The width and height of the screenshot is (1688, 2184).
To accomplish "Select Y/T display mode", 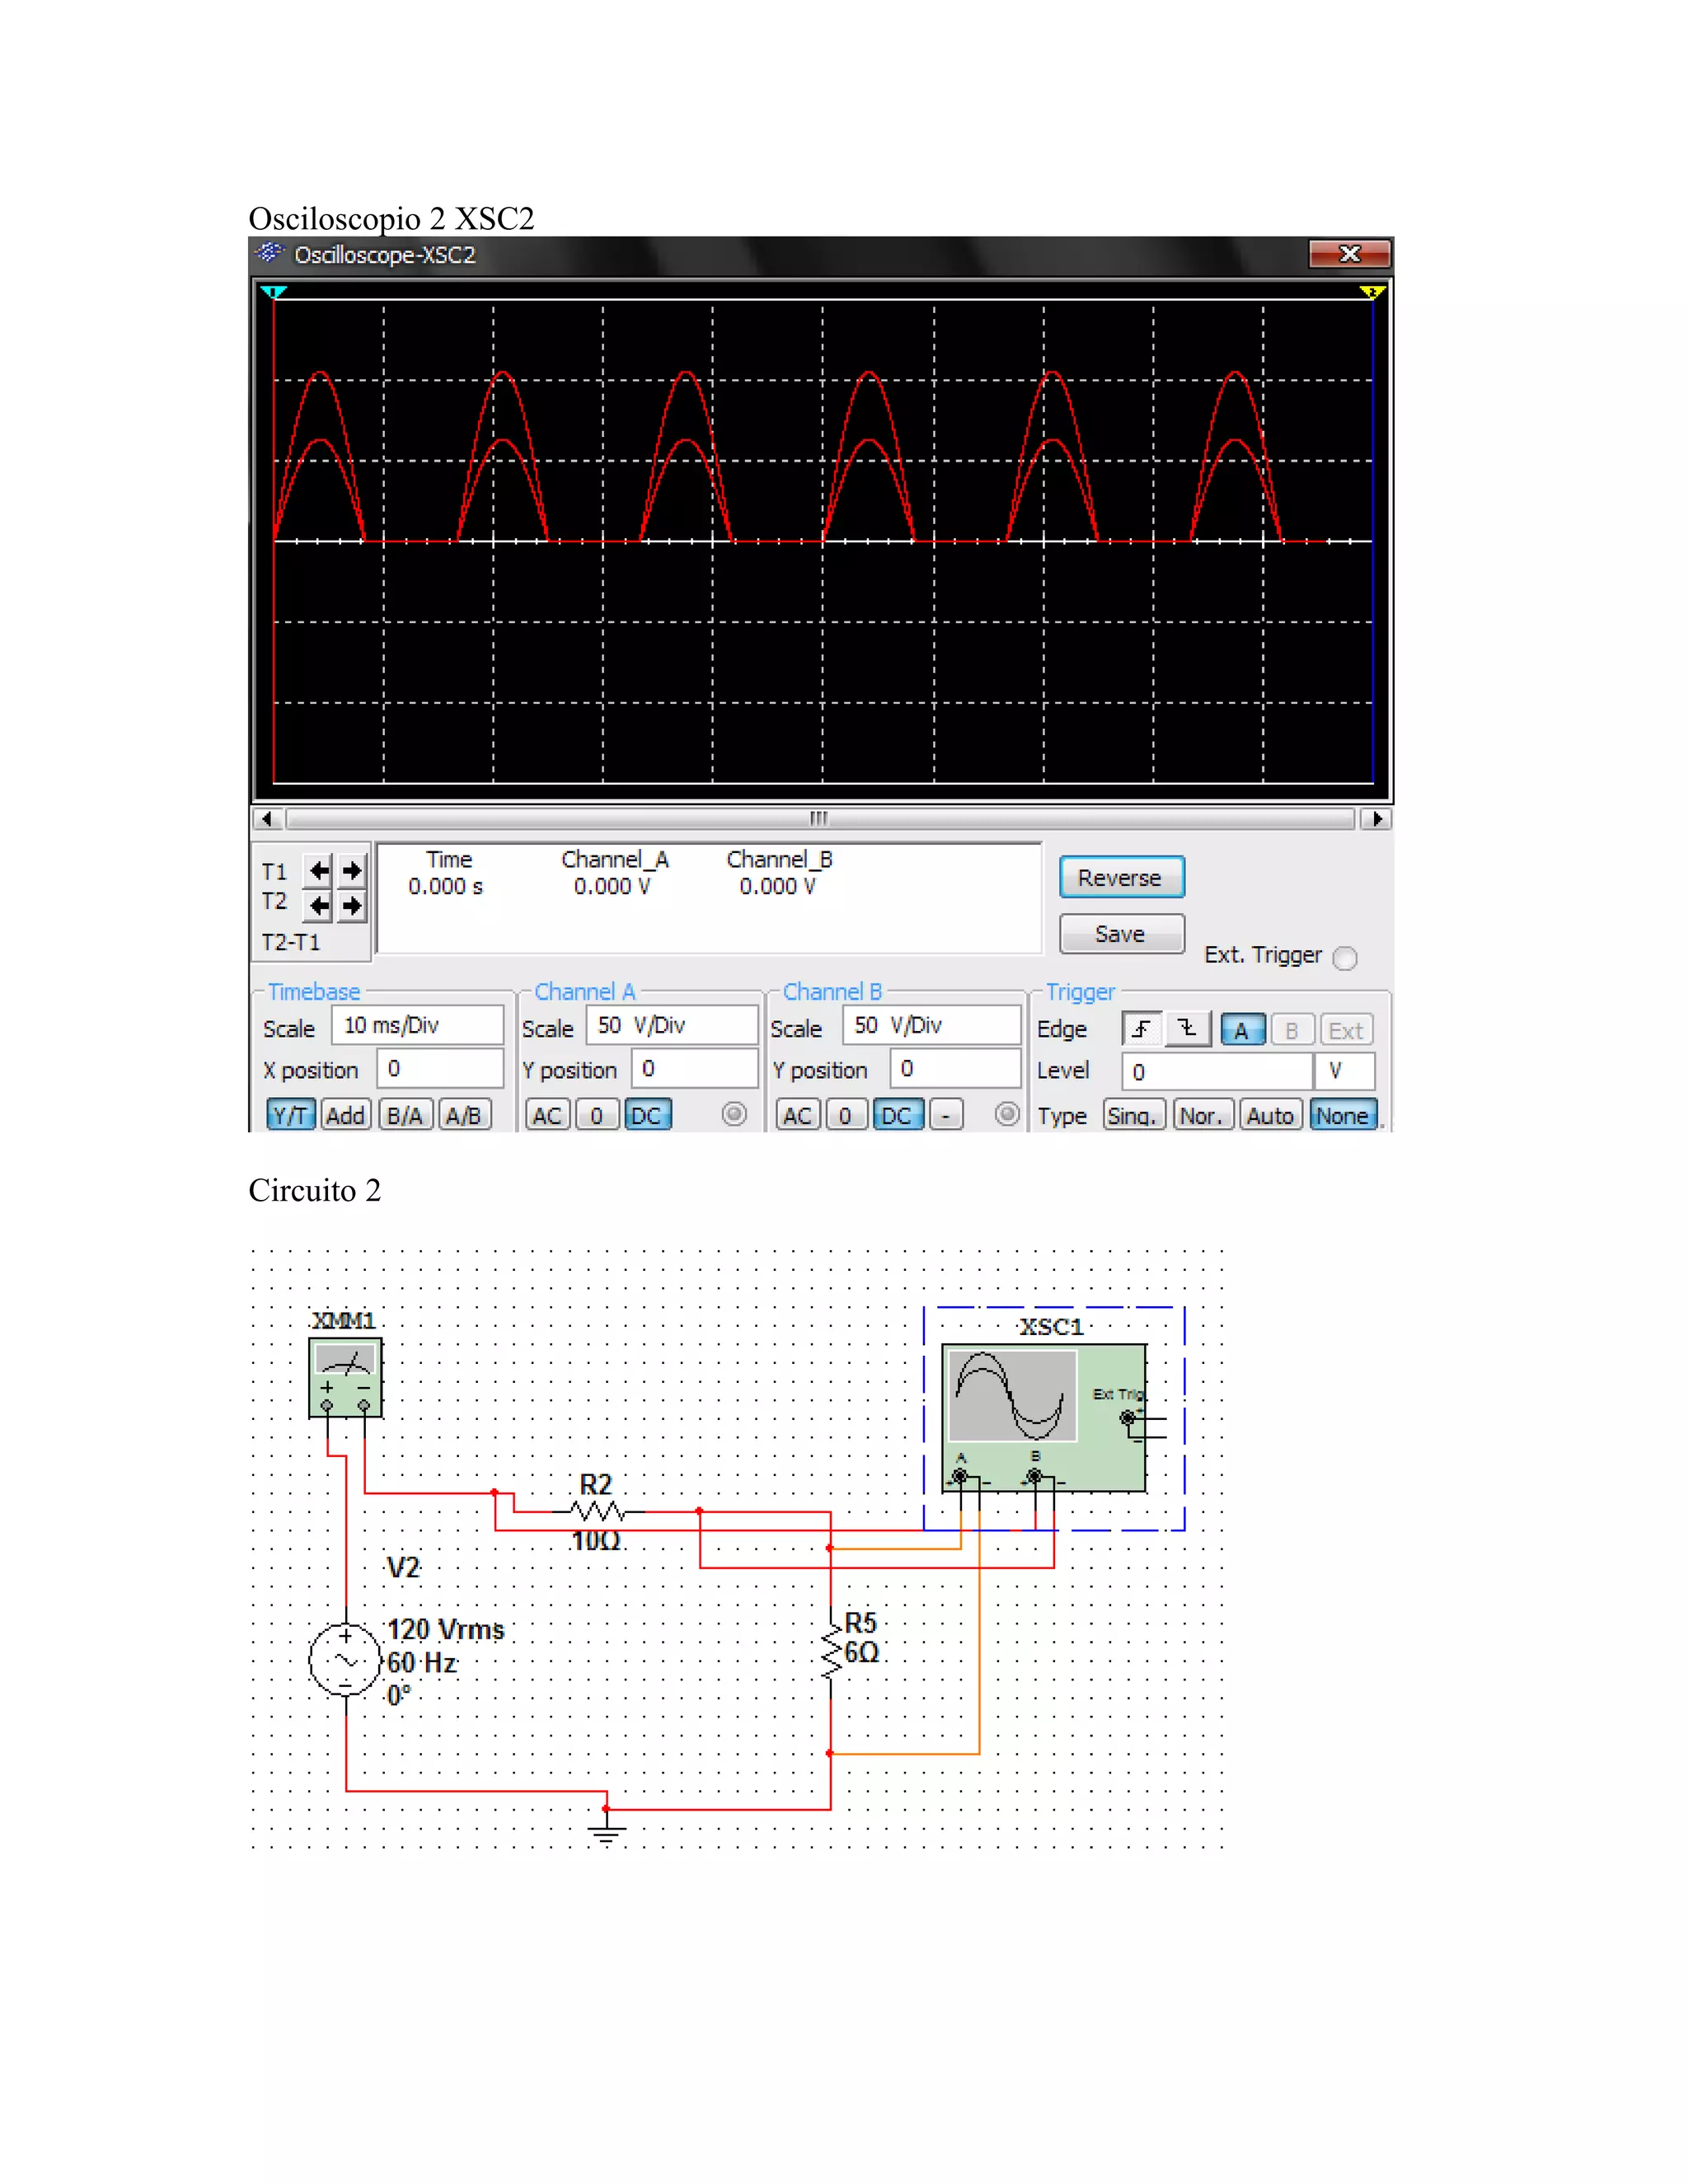I will tap(290, 1115).
